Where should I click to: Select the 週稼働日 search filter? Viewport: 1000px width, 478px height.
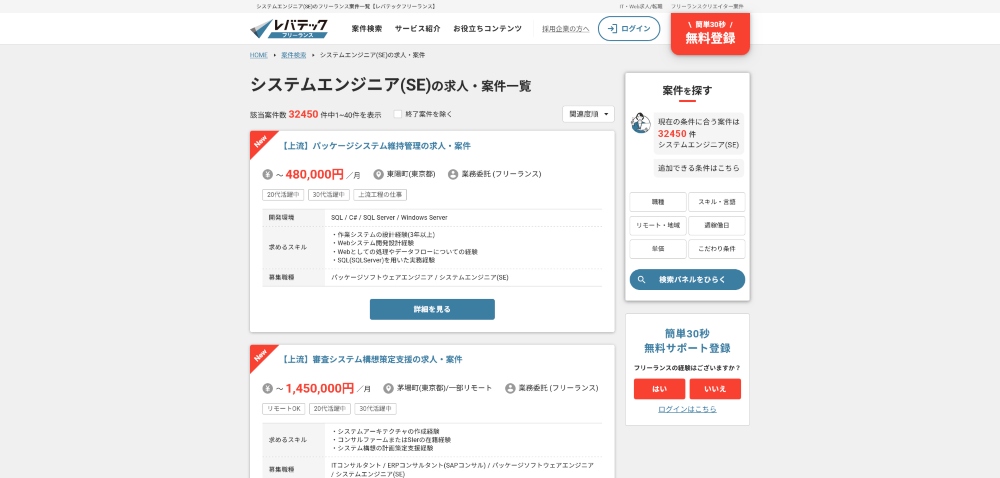coord(717,226)
